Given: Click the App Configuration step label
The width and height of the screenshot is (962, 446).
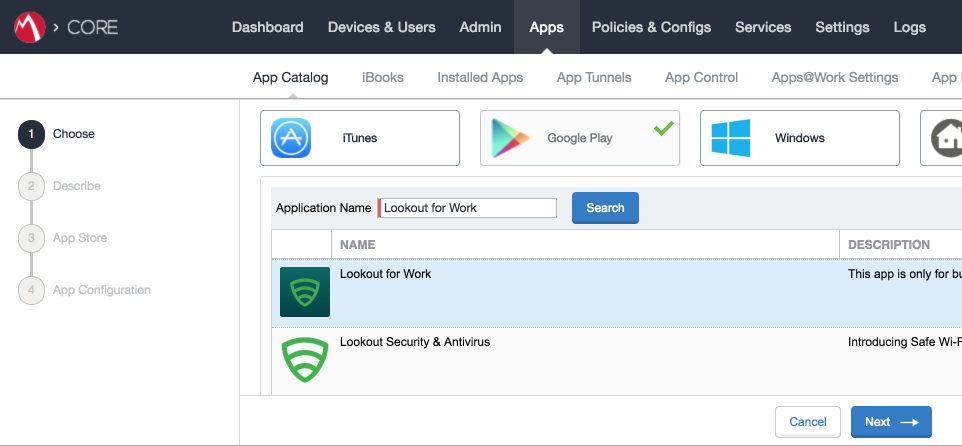Looking at the screenshot, I should point(102,290).
